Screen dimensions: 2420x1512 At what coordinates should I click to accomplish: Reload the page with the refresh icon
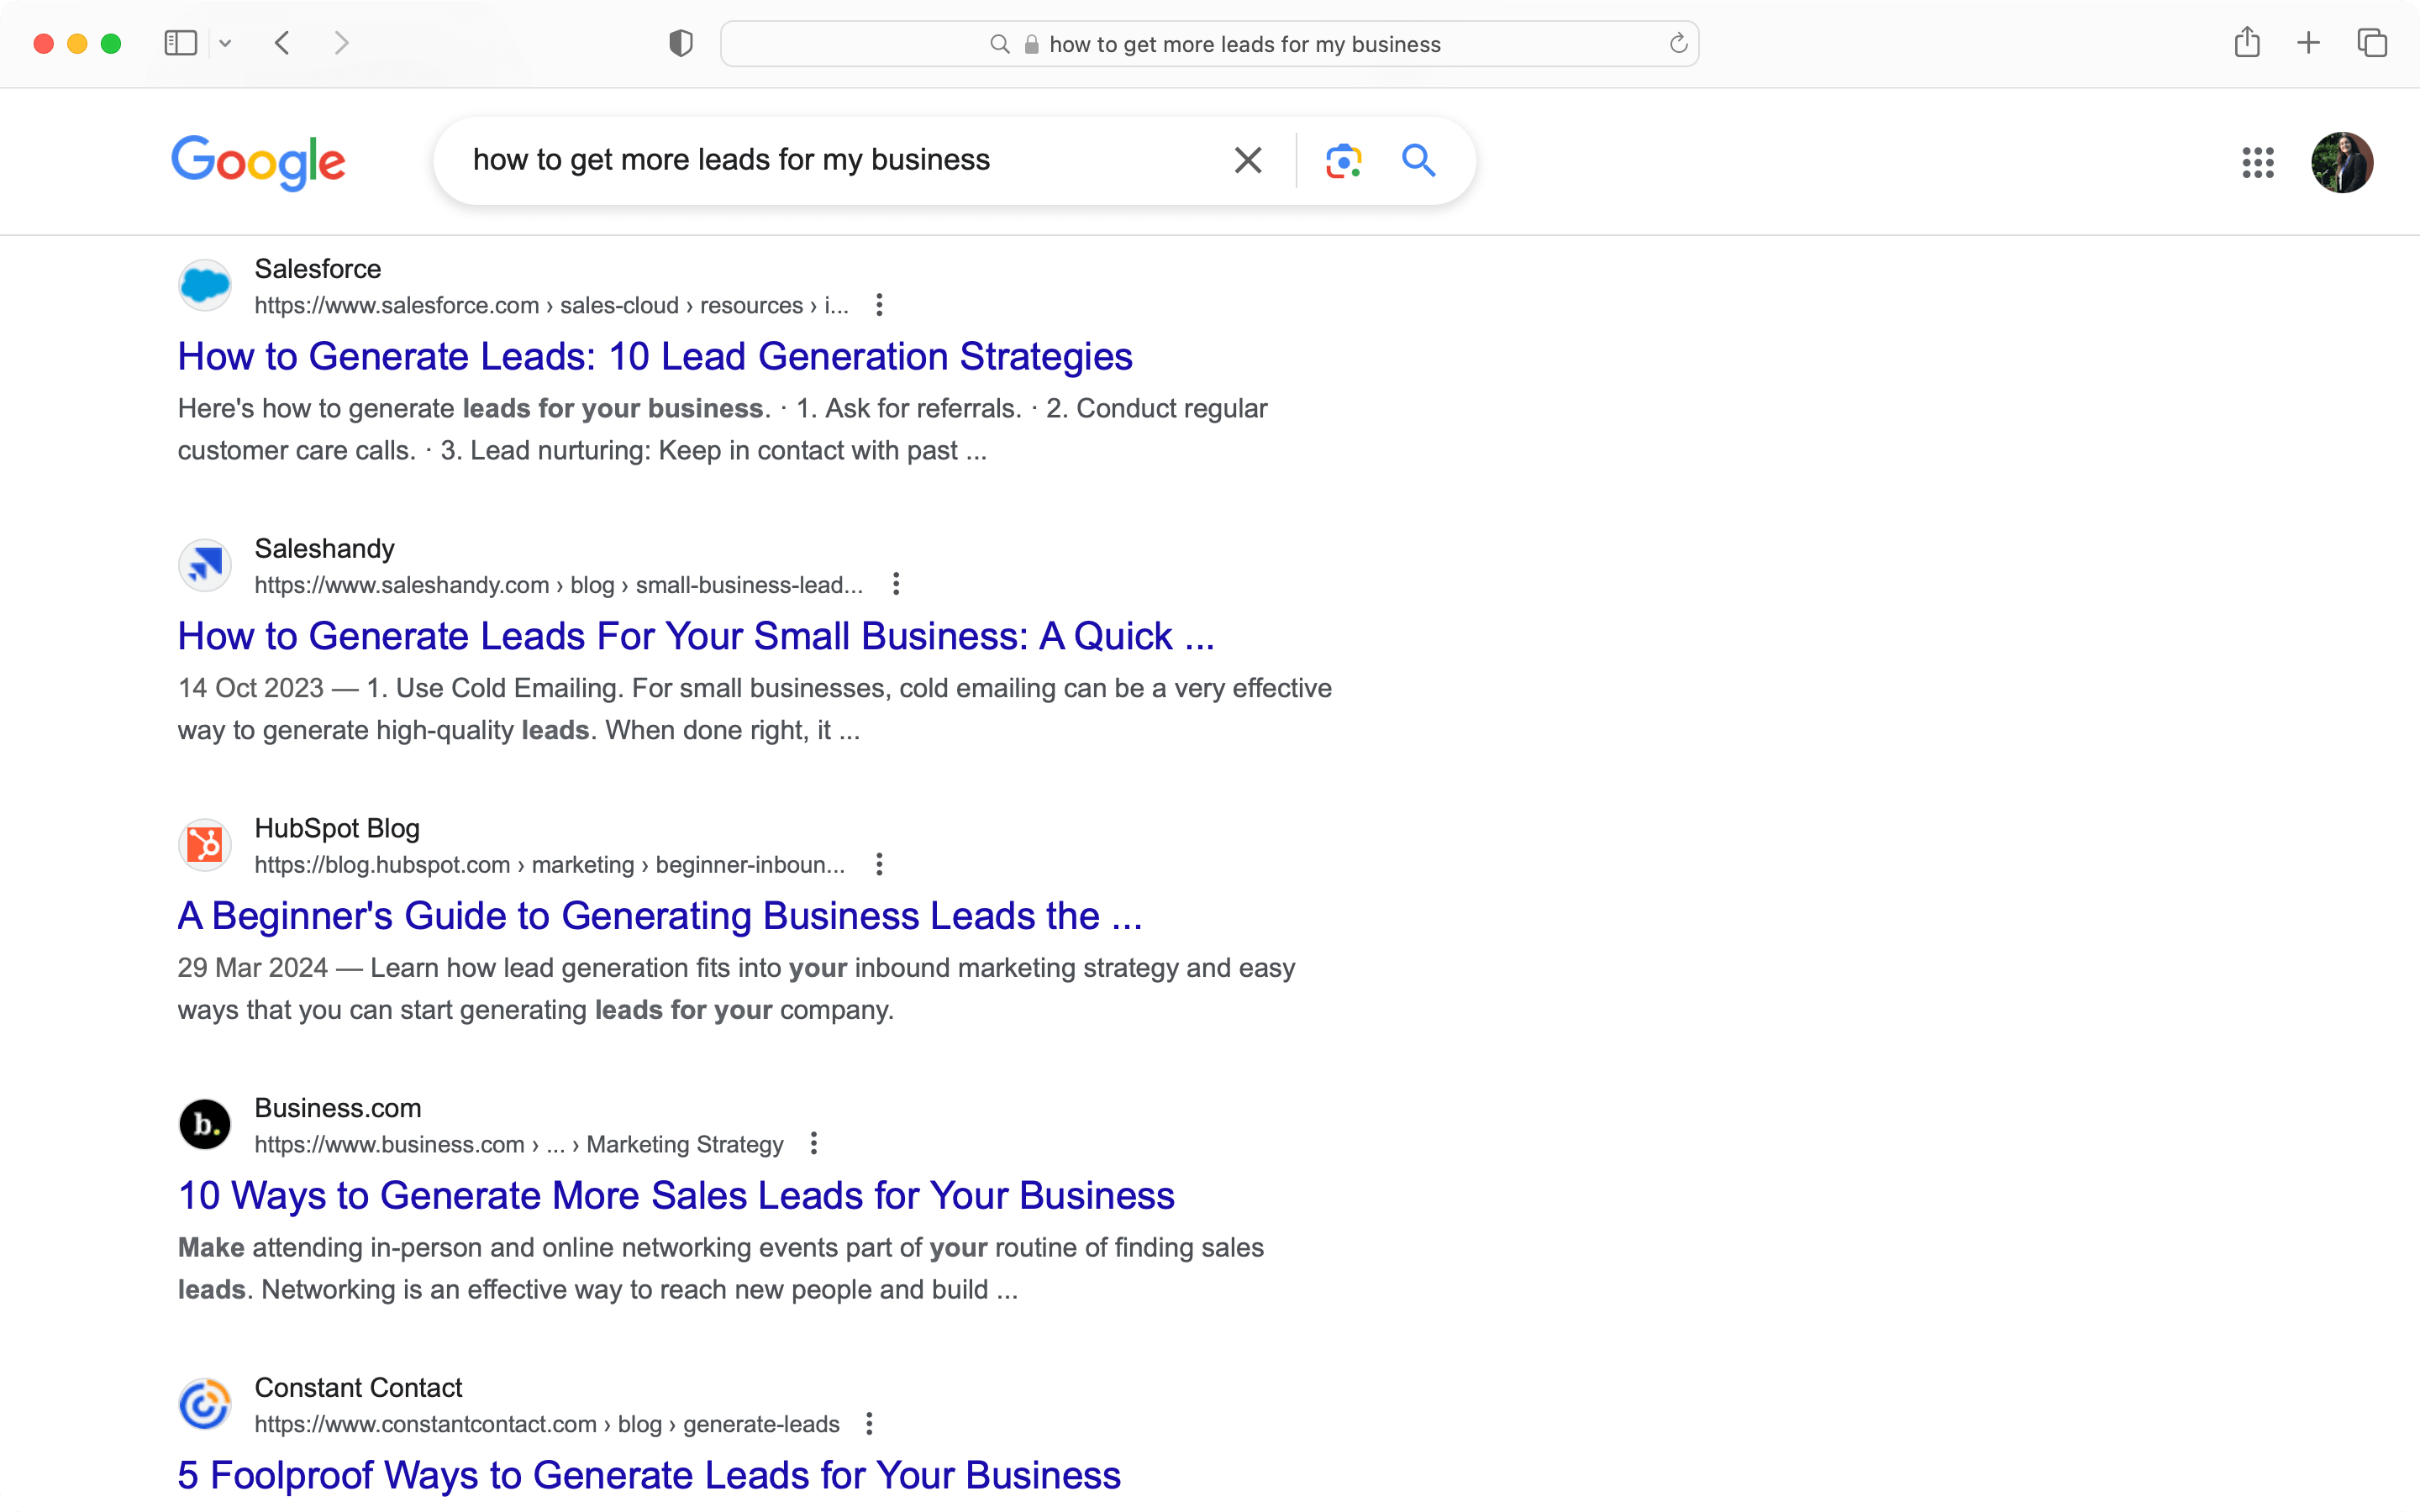[x=1678, y=43]
